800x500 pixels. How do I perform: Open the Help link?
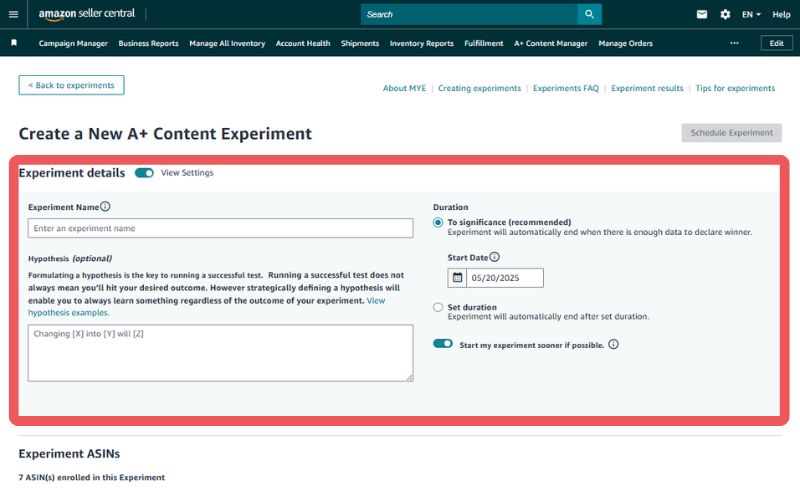pos(781,14)
